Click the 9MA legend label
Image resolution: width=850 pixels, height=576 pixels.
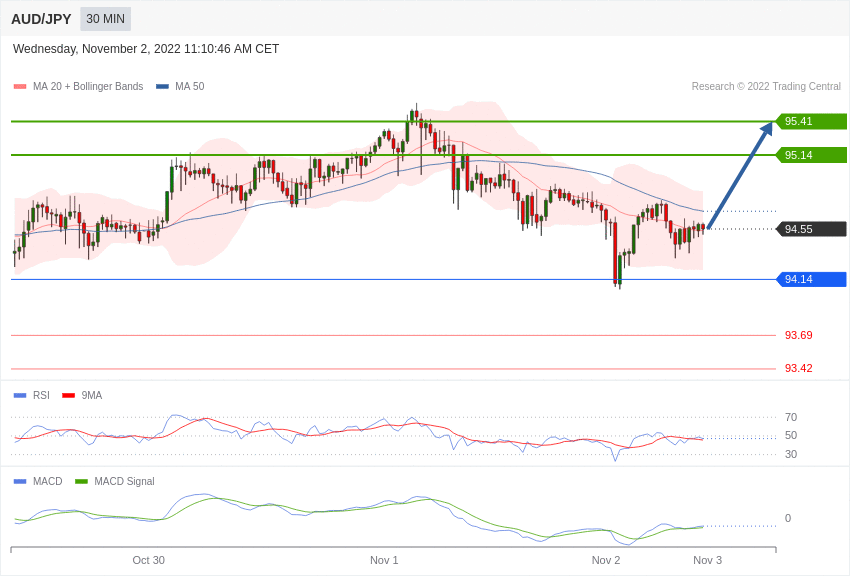pos(92,396)
